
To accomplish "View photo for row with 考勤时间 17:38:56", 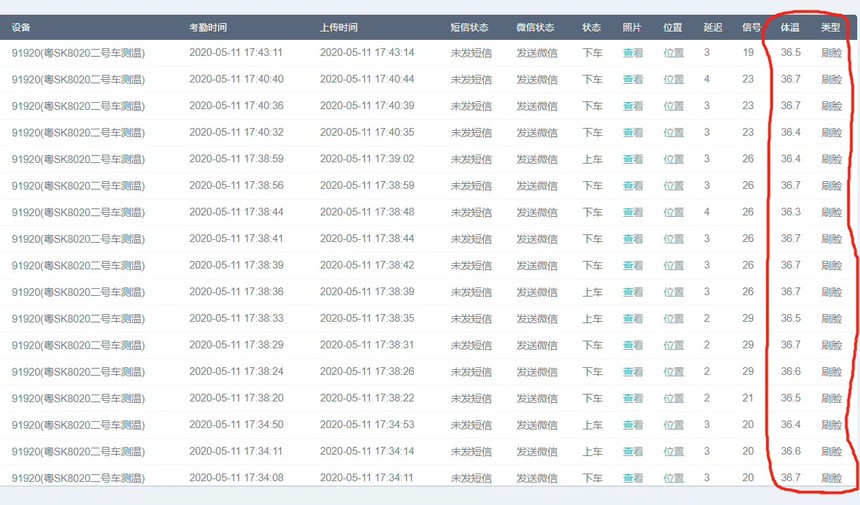I will [x=632, y=186].
